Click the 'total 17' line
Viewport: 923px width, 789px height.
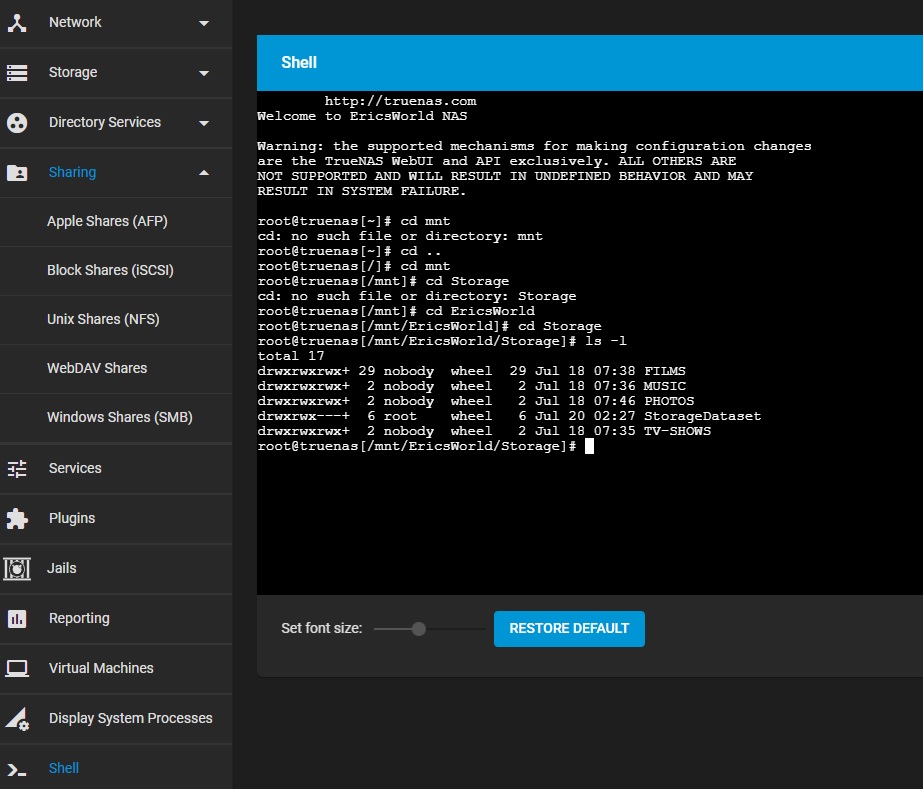click(291, 356)
